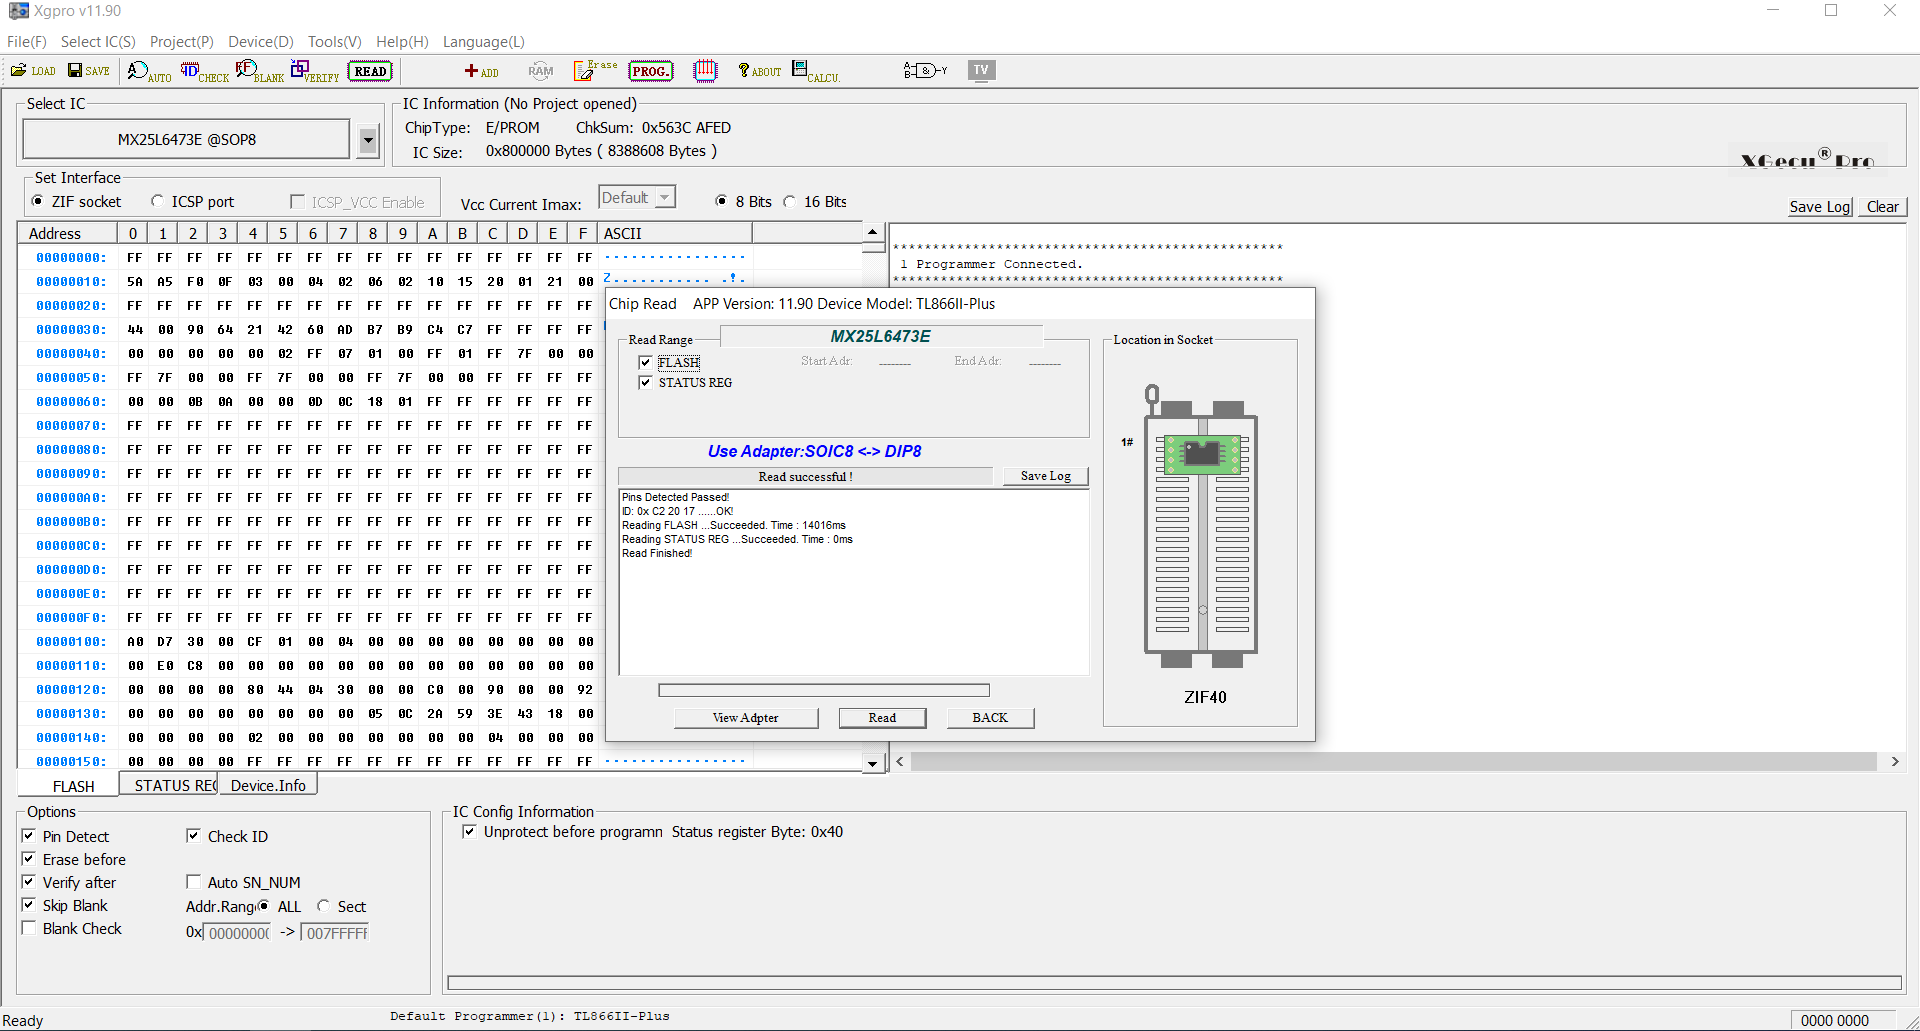Click the TV toolbar icon
The width and height of the screenshot is (1920, 1031).
981,70
